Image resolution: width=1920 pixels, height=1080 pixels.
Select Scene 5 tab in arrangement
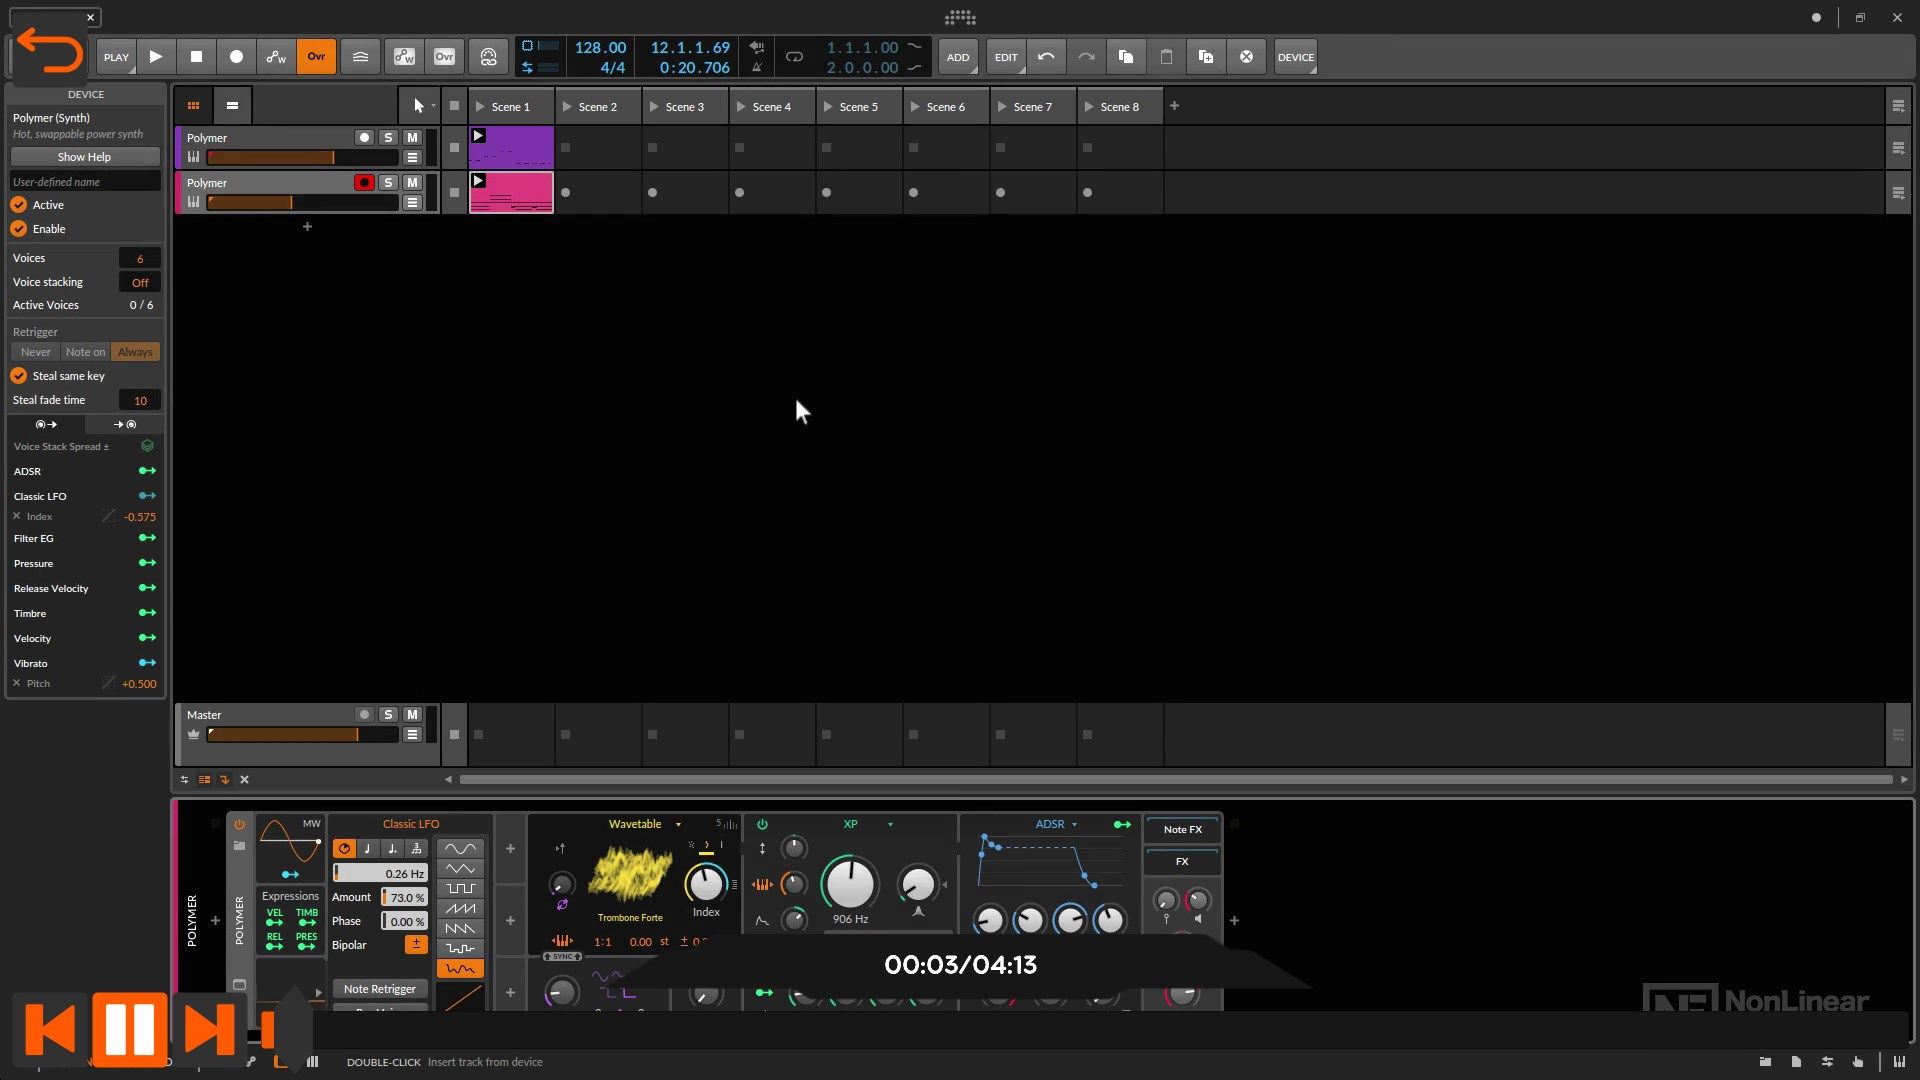857,105
